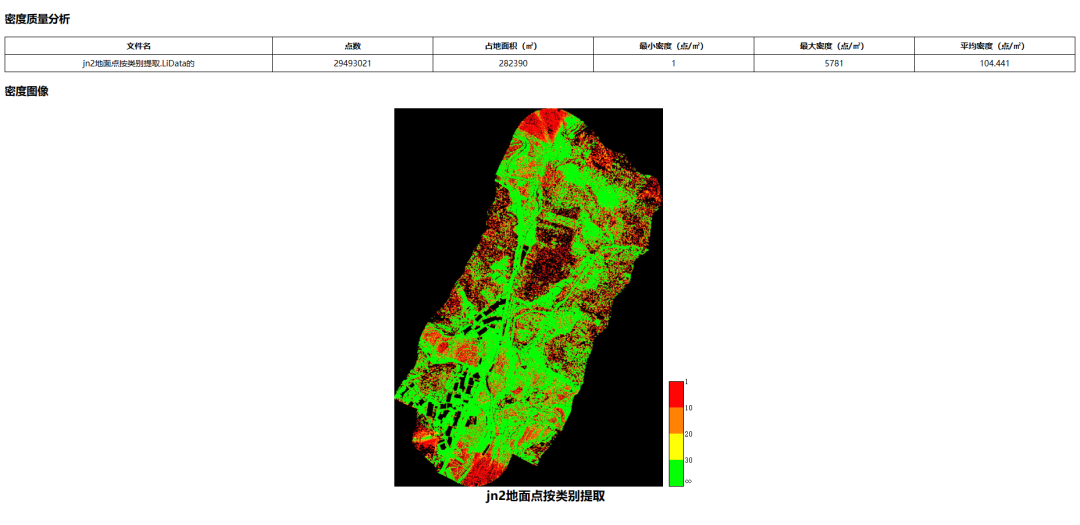1080x525 pixels.
Task: Click the orange legend color swatch
Action: pos(676,420)
